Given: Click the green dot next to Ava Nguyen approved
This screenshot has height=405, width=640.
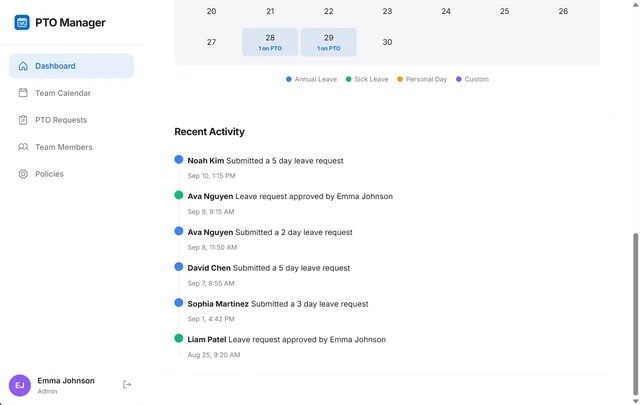Looking at the screenshot, I should click(179, 195).
